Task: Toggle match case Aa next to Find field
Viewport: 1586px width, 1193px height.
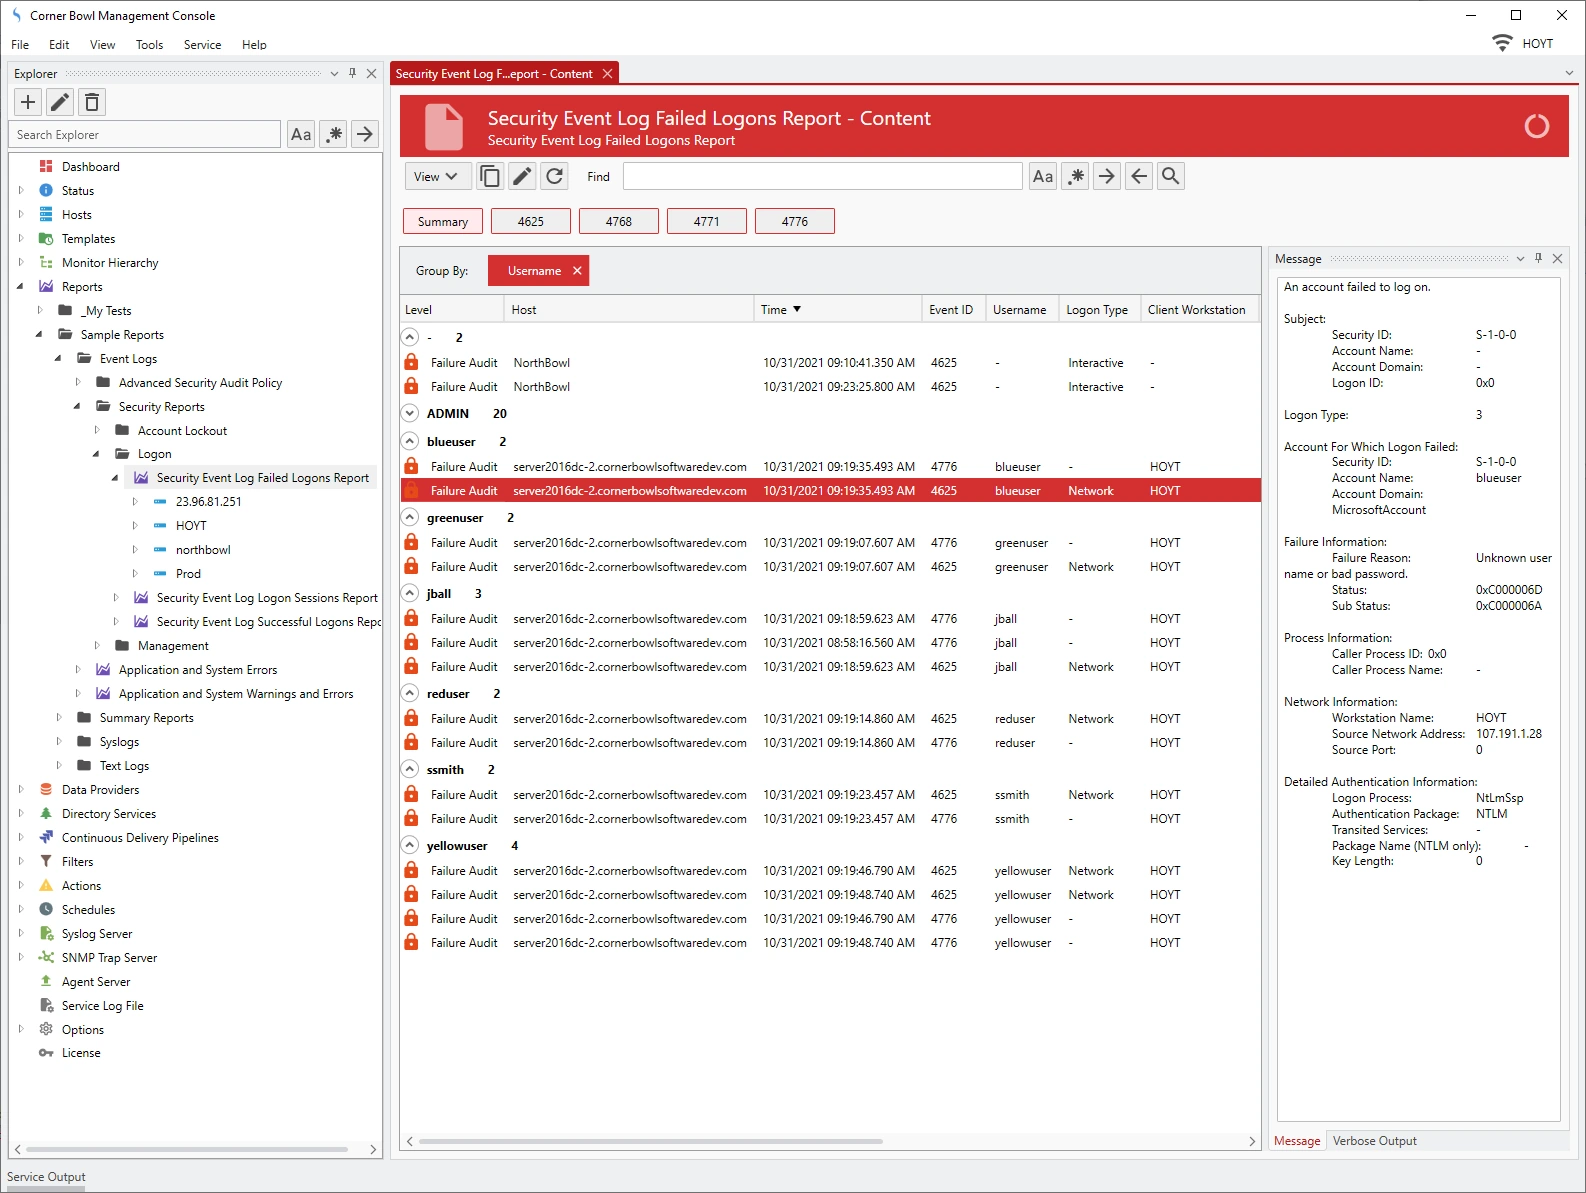Action: point(1043,177)
